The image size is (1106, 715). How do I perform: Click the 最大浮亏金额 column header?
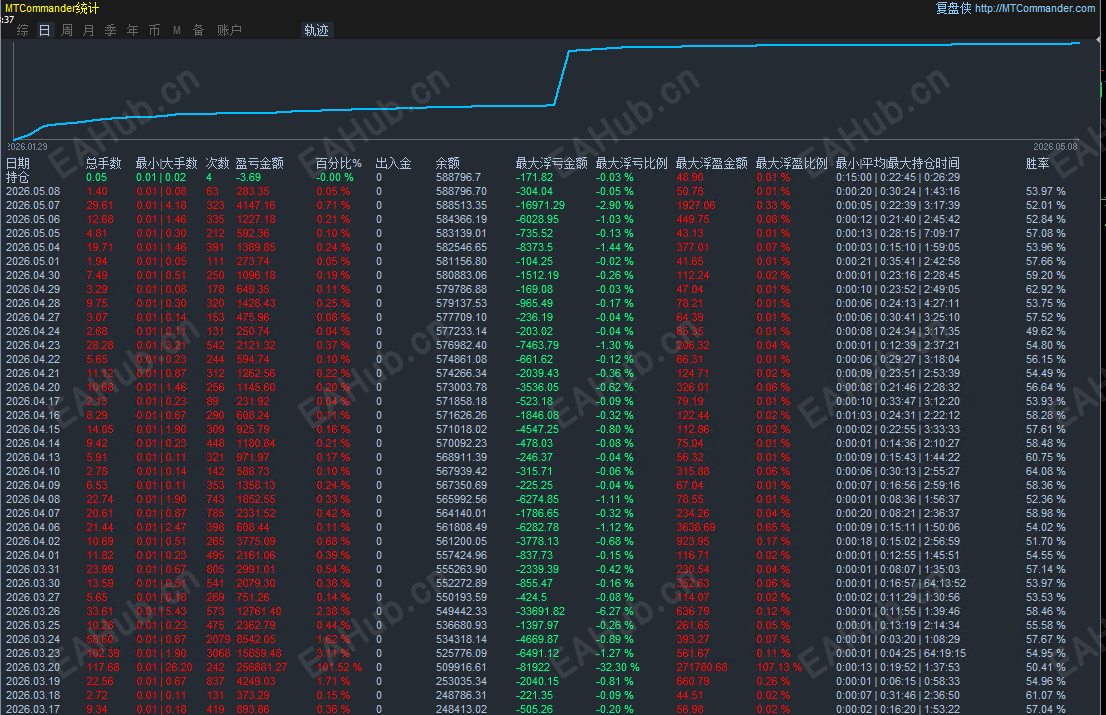click(x=552, y=164)
